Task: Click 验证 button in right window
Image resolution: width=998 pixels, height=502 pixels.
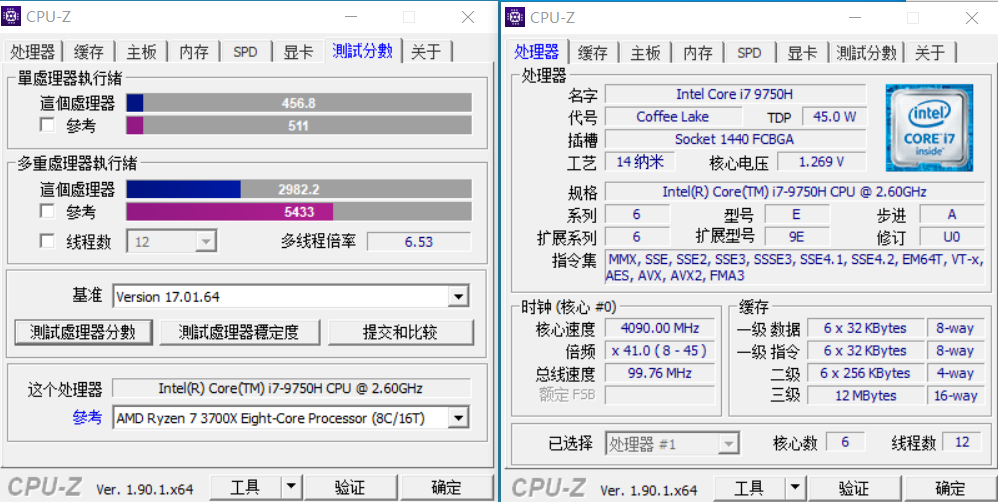Action: point(854,488)
